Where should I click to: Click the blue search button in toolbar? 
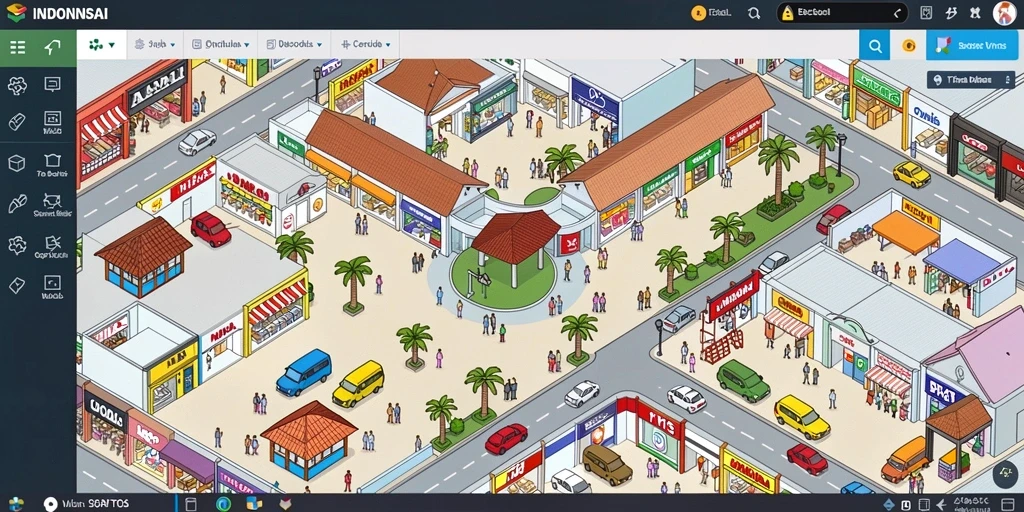click(874, 46)
